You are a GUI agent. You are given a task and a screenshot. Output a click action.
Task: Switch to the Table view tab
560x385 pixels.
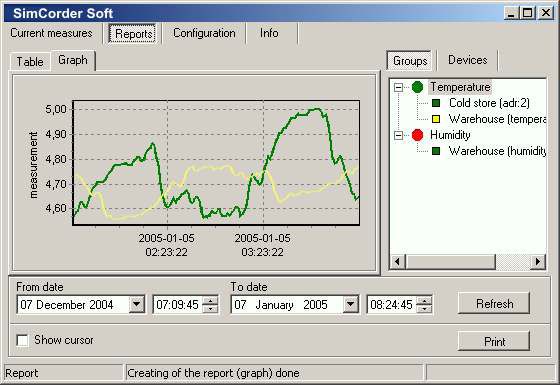[x=30, y=62]
